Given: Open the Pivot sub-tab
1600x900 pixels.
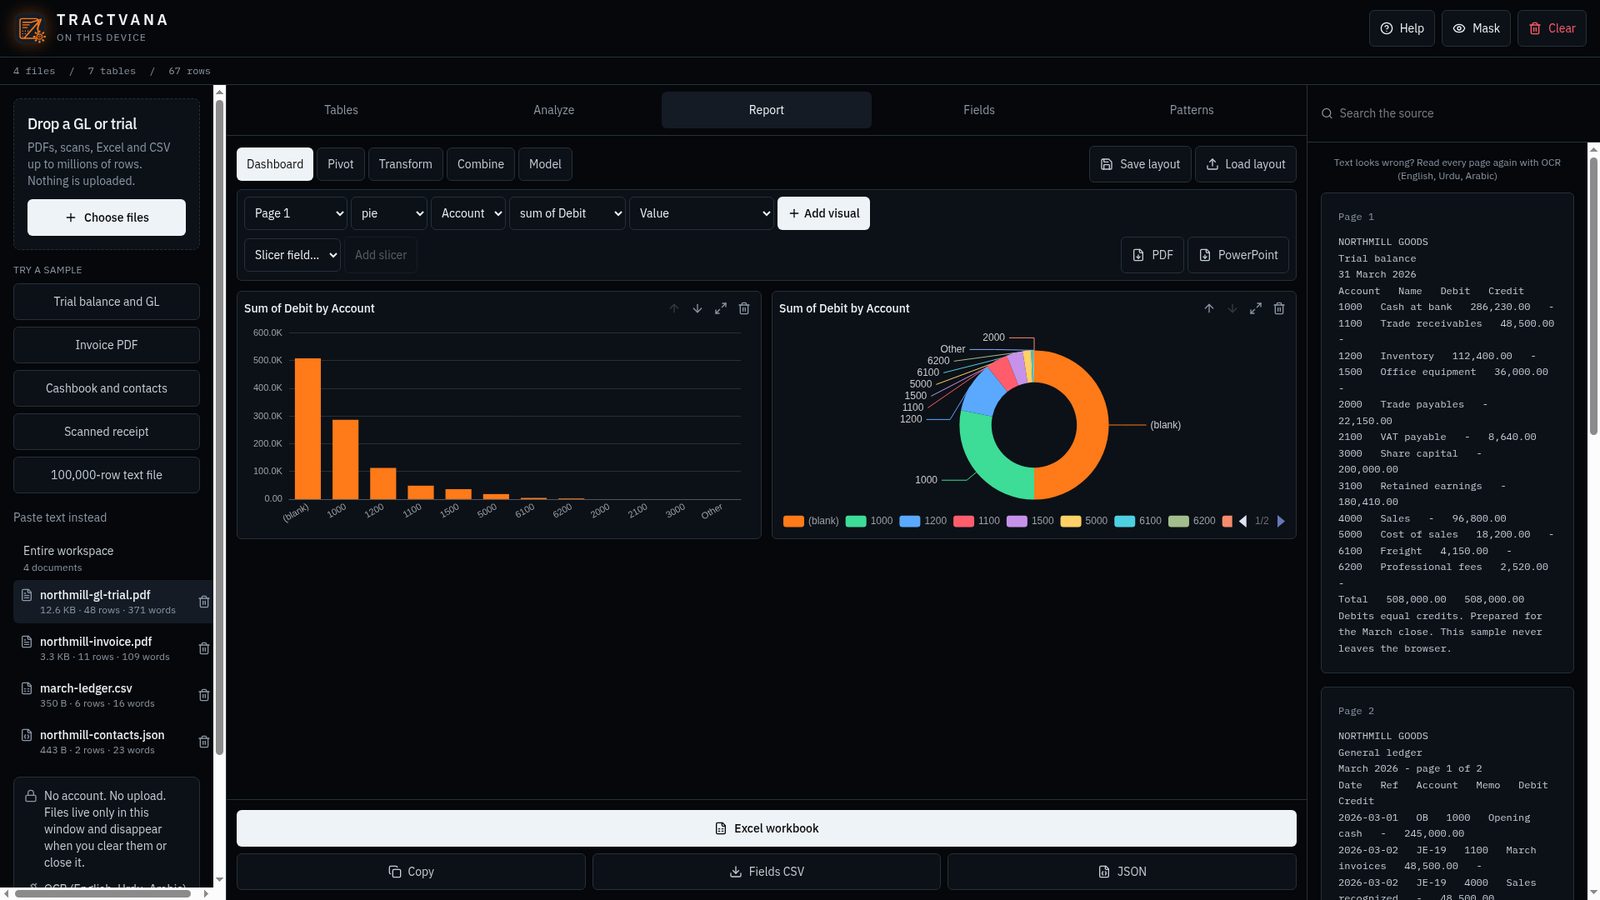Looking at the screenshot, I should (x=340, y=164).
